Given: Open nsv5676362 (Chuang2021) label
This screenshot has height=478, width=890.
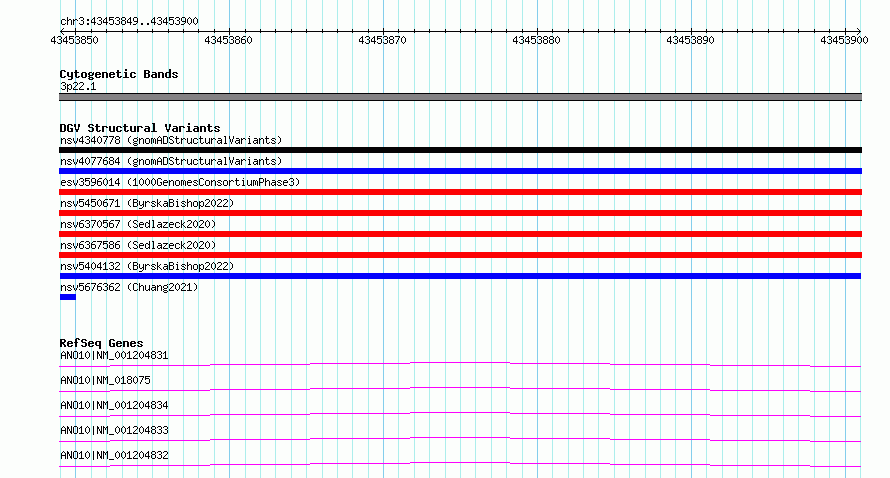Looking at the screenshot, I should (129, 287).
